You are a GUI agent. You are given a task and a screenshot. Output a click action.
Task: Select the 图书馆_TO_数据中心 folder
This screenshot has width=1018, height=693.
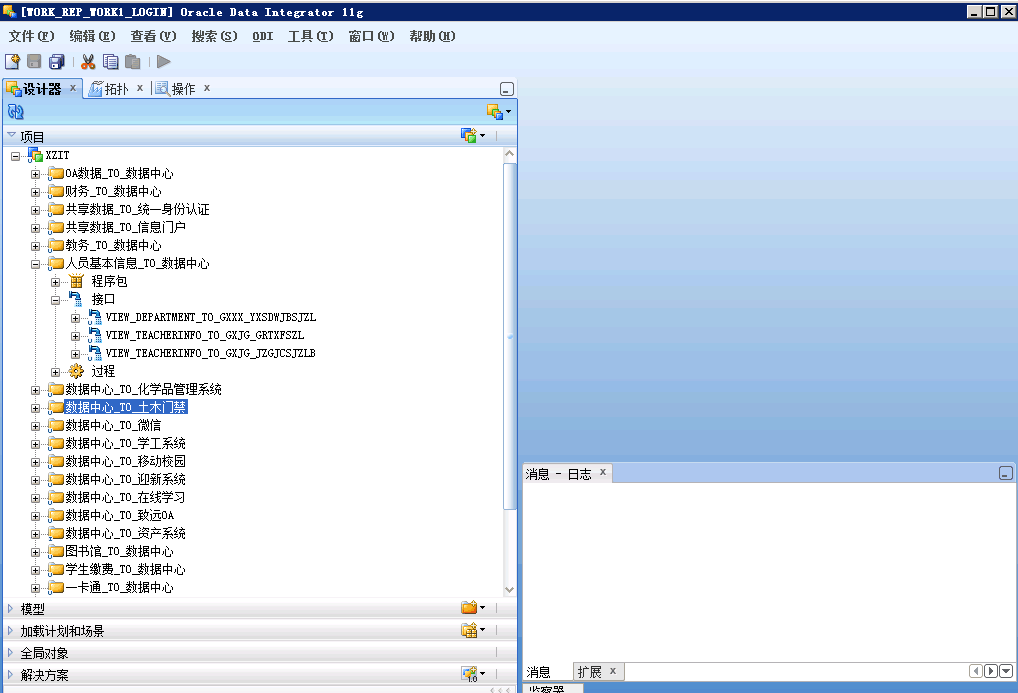click(x=119, y=551)
